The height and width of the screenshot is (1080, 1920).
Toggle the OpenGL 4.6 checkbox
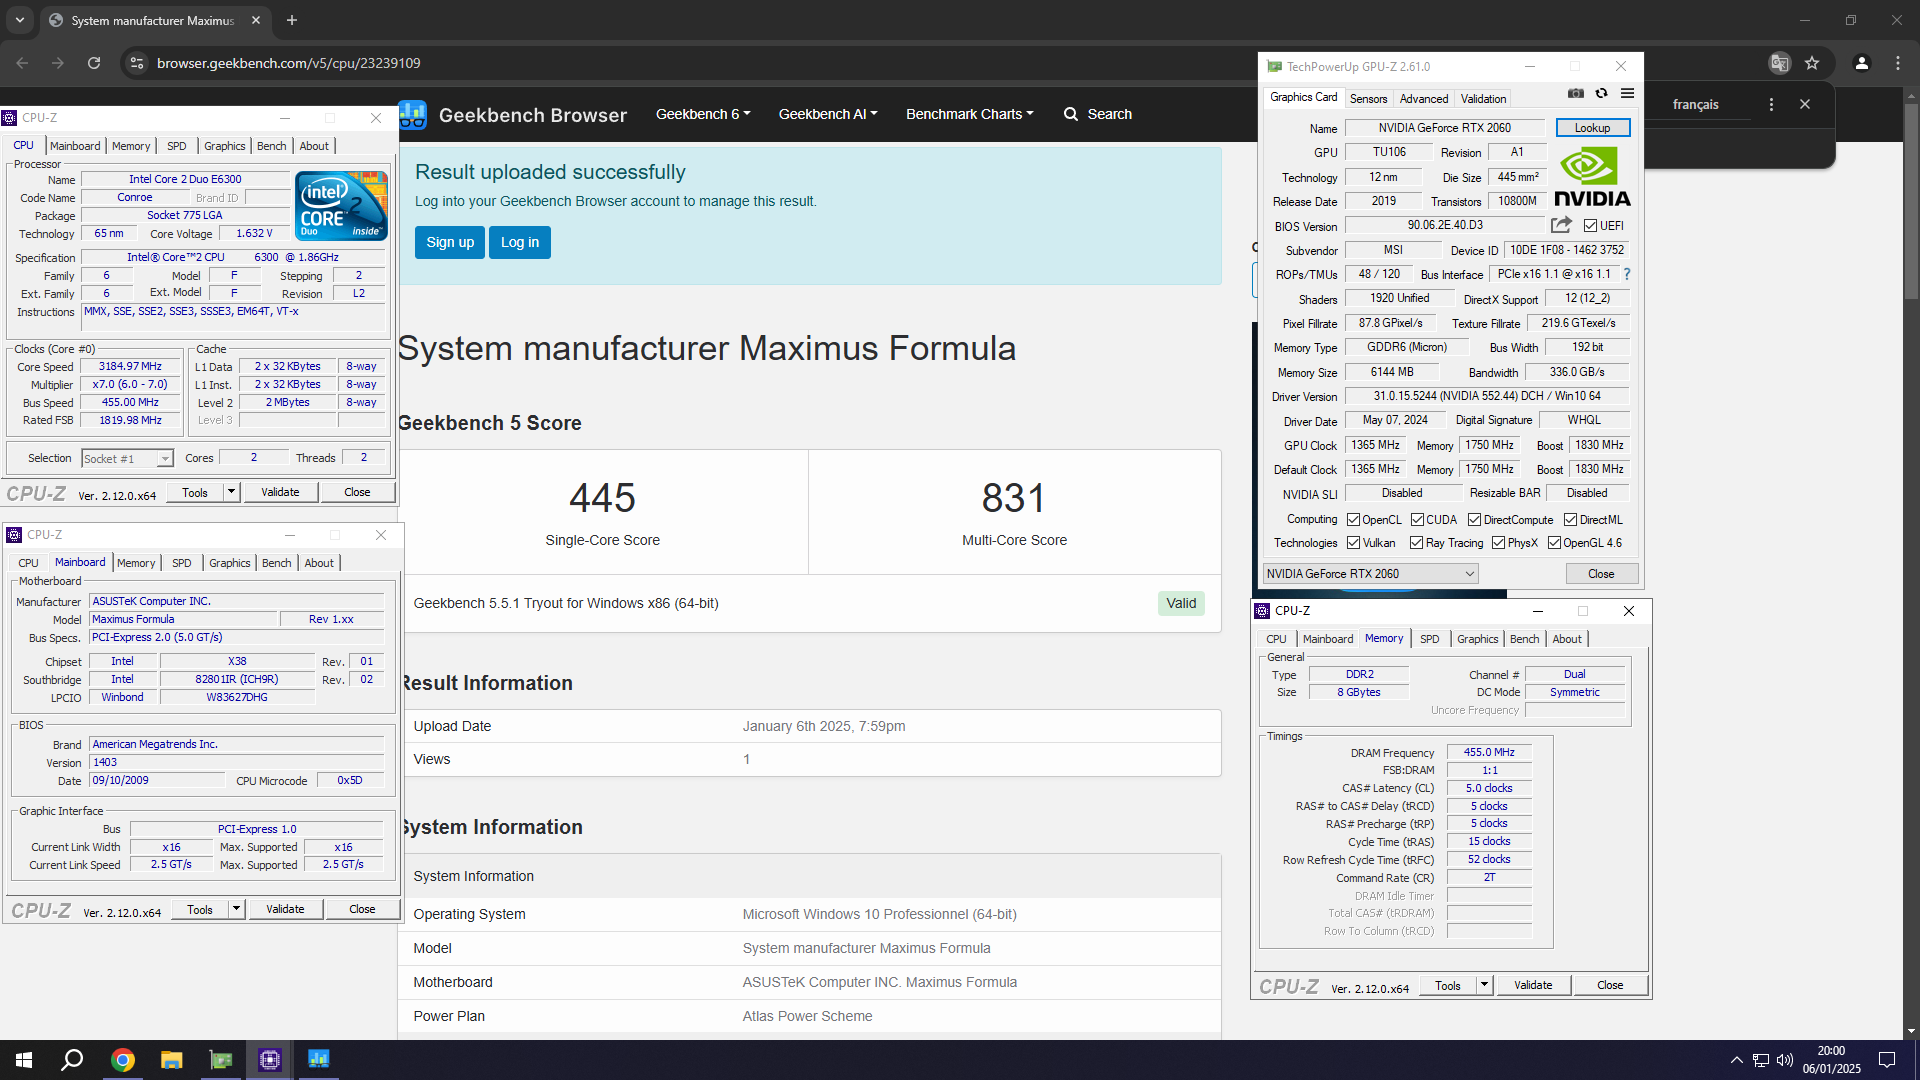coord(1554,543)
